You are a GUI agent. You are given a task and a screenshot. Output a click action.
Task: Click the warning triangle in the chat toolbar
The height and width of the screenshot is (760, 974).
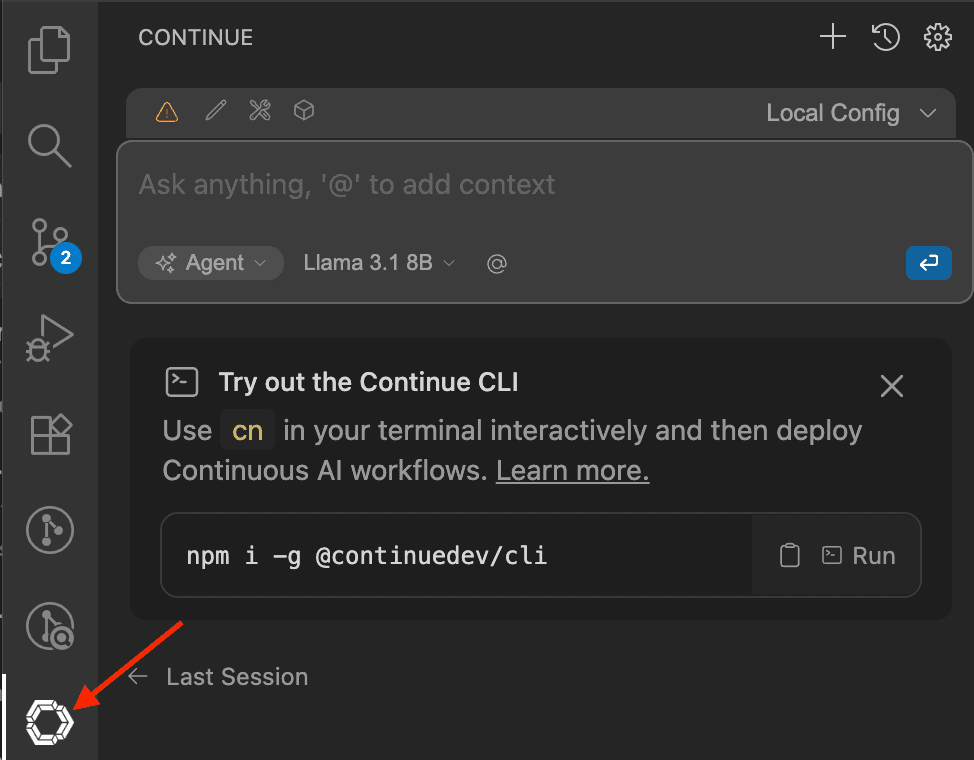(166, 111)
